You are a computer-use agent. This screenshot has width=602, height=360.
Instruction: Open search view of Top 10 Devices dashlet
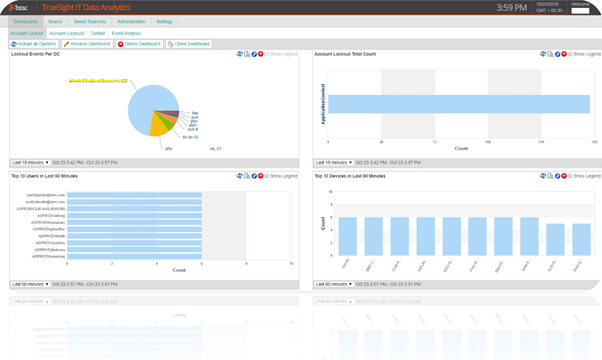point(550,176)
